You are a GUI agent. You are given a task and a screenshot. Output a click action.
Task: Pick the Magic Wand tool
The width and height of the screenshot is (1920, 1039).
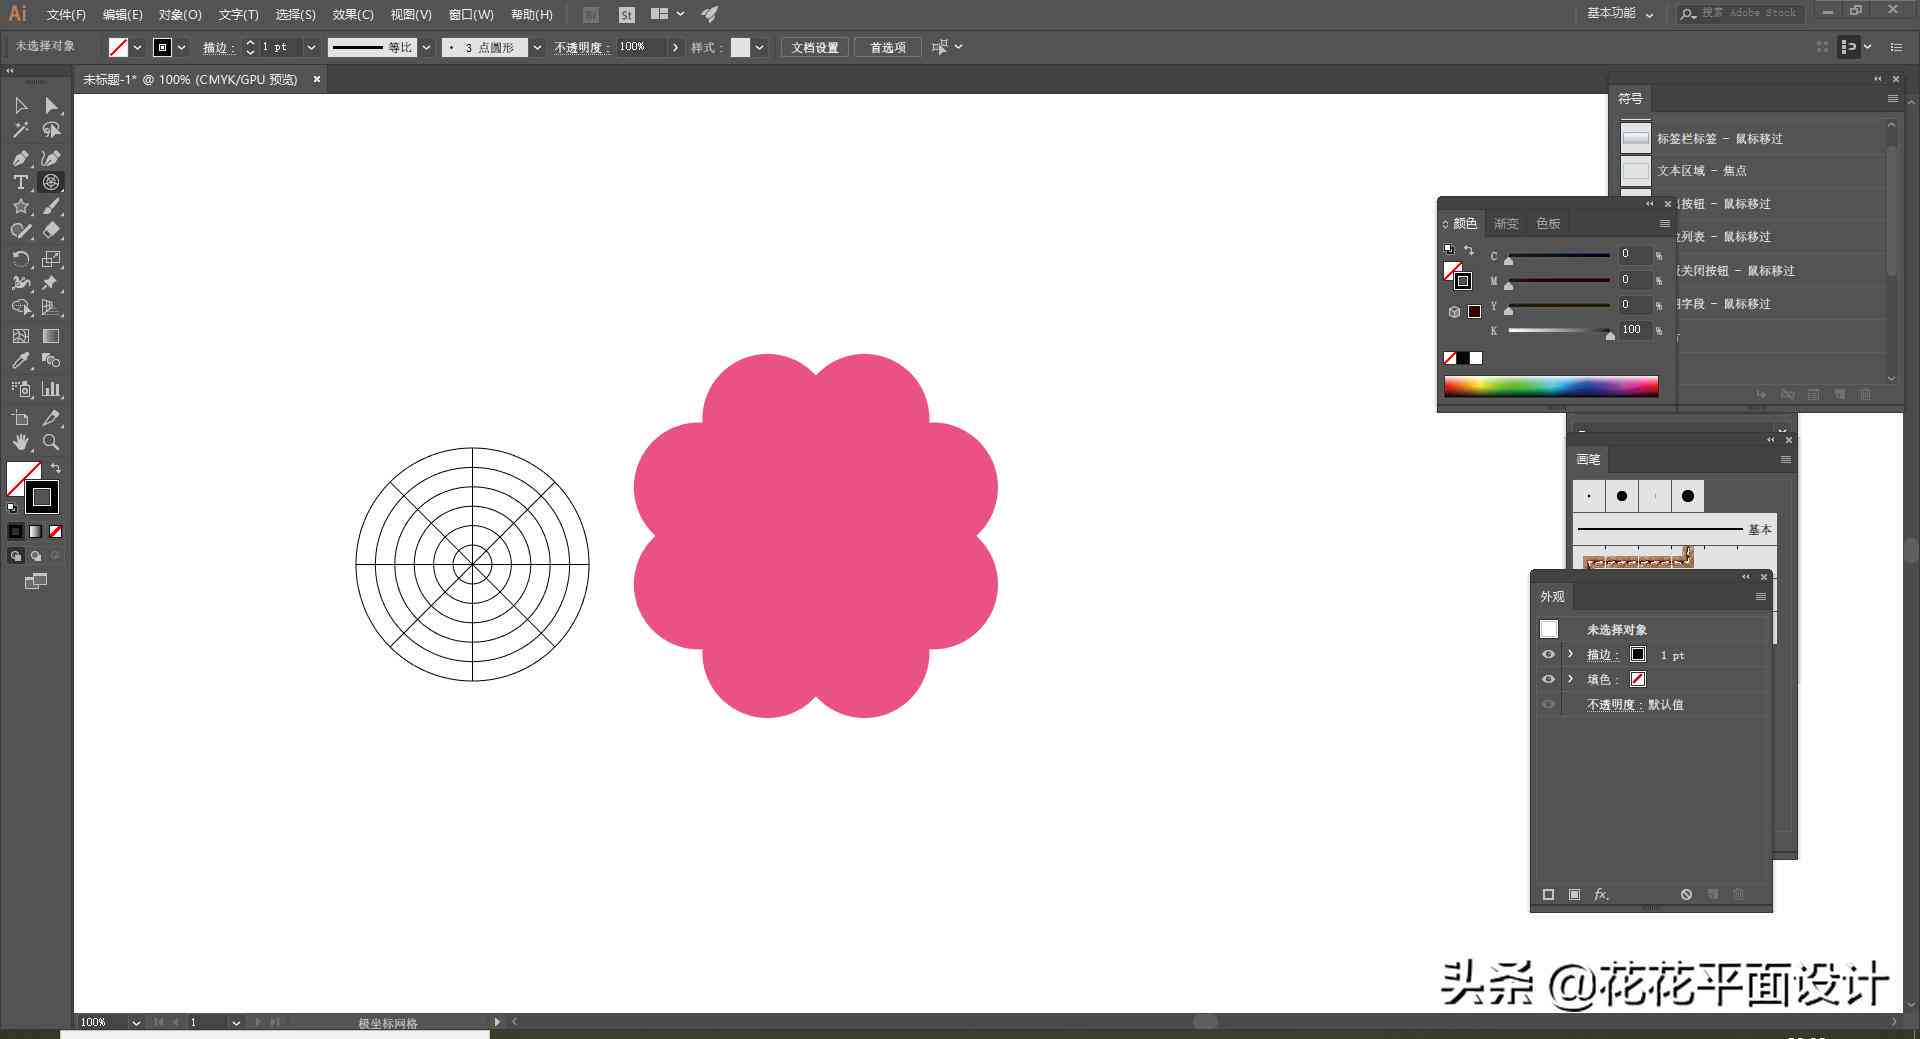tap(20, 130)
